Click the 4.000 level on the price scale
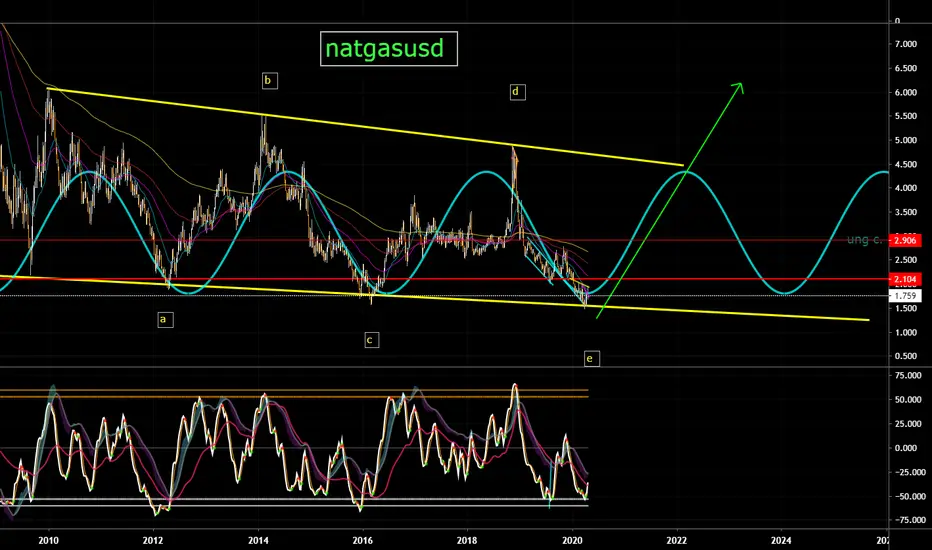 pos(906,188)
